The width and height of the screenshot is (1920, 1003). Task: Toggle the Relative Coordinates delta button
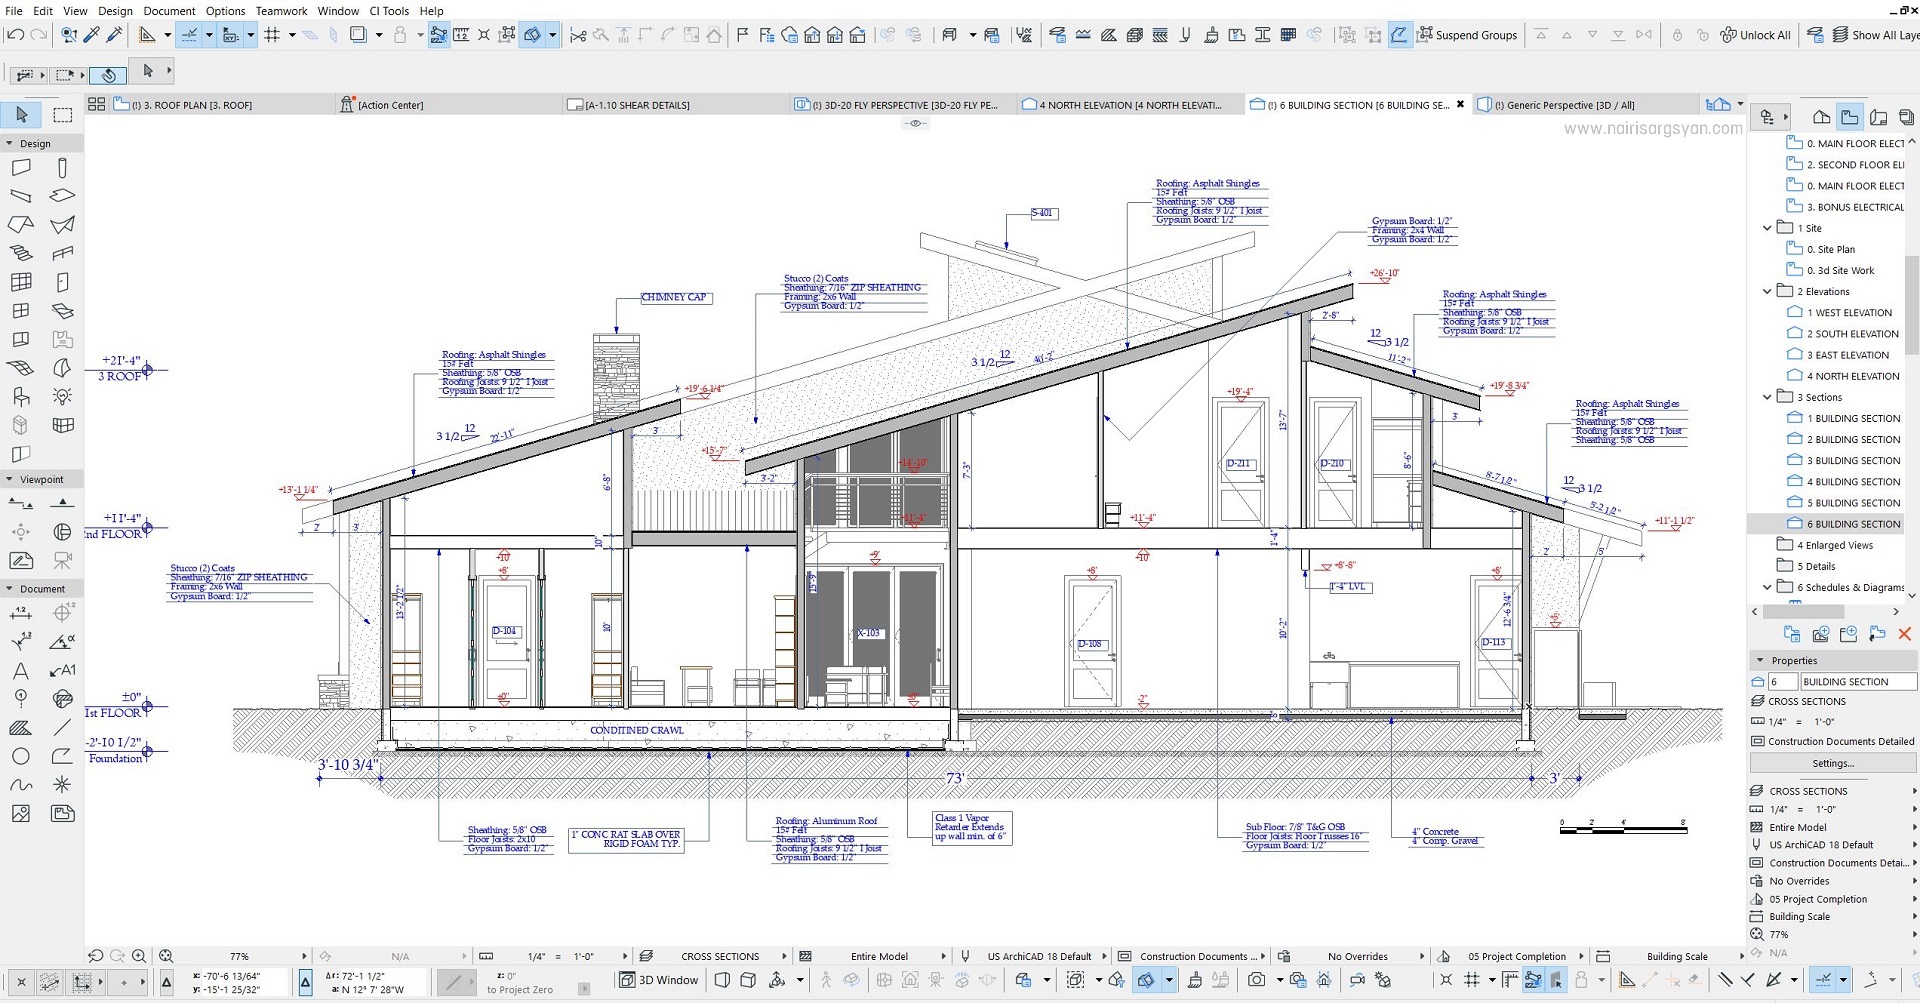point(305,982)
